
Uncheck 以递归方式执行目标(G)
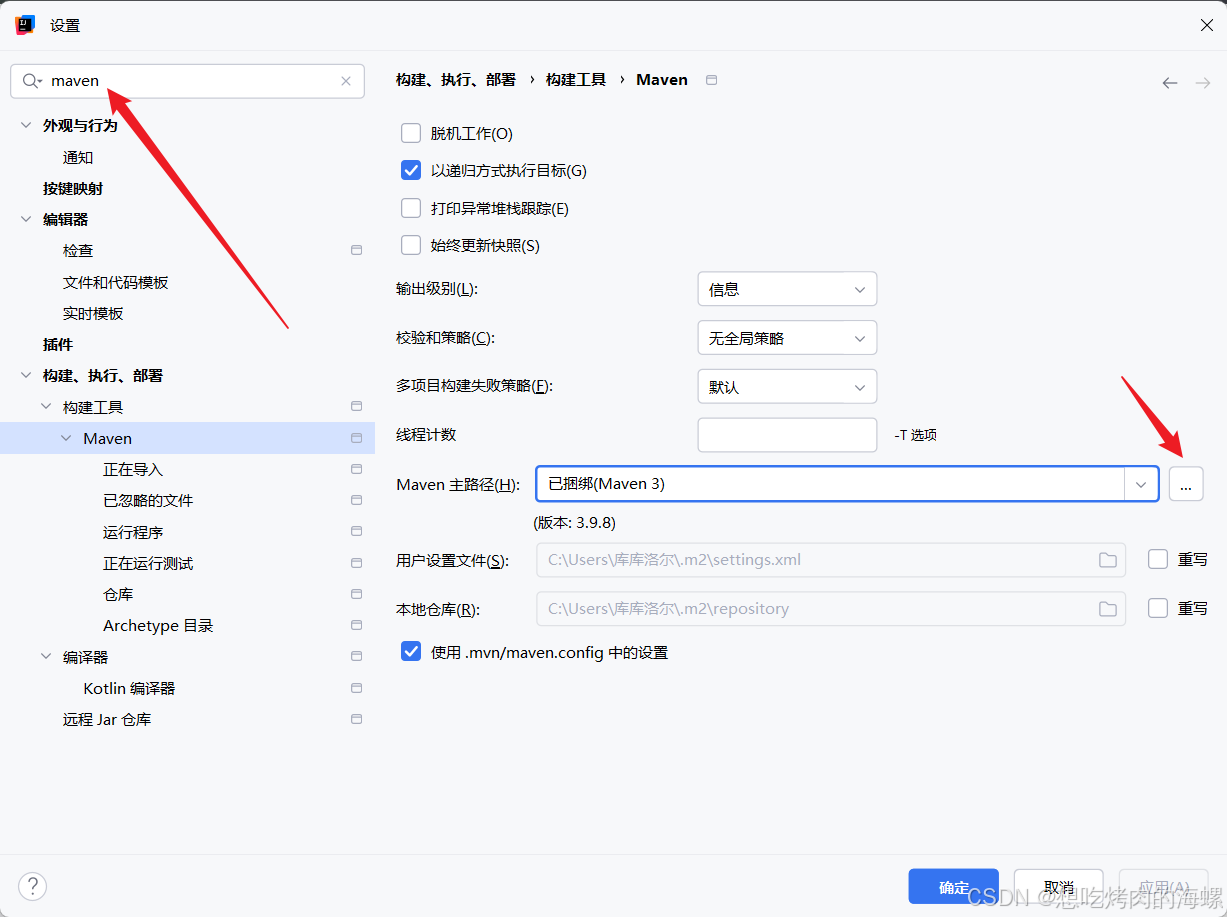411,170
